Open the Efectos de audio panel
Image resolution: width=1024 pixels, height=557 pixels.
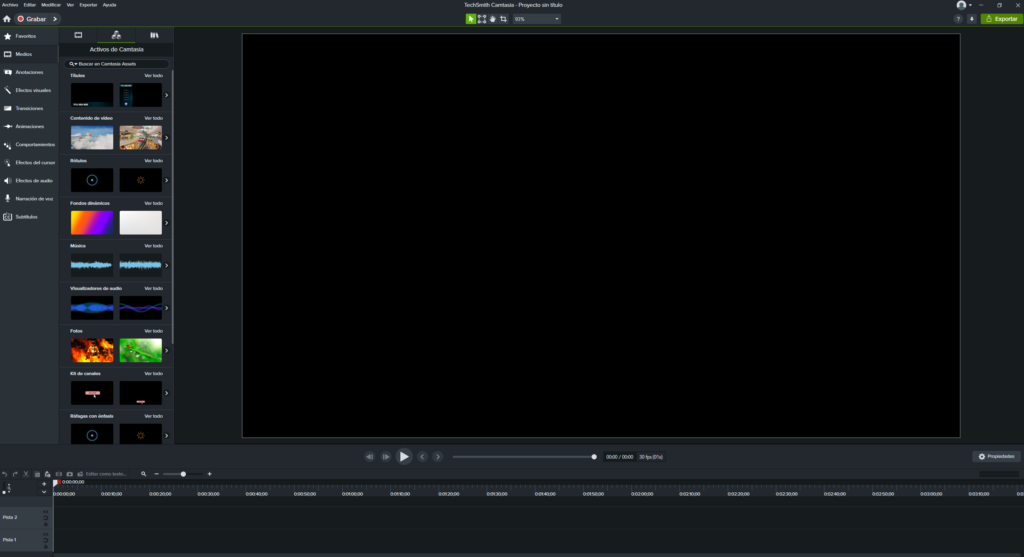click(29, 181)
